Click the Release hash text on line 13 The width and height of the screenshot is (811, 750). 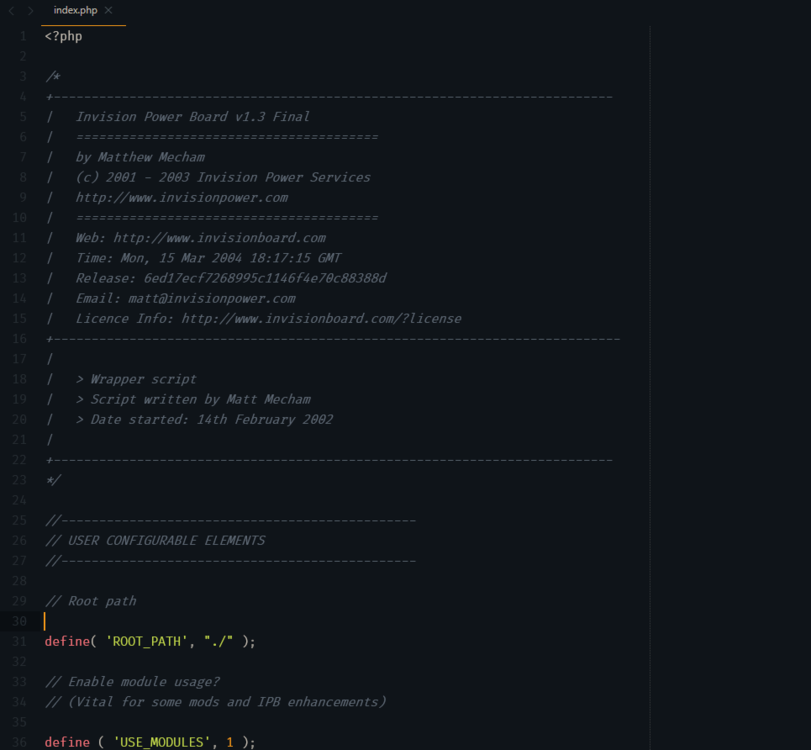(265, 278)
